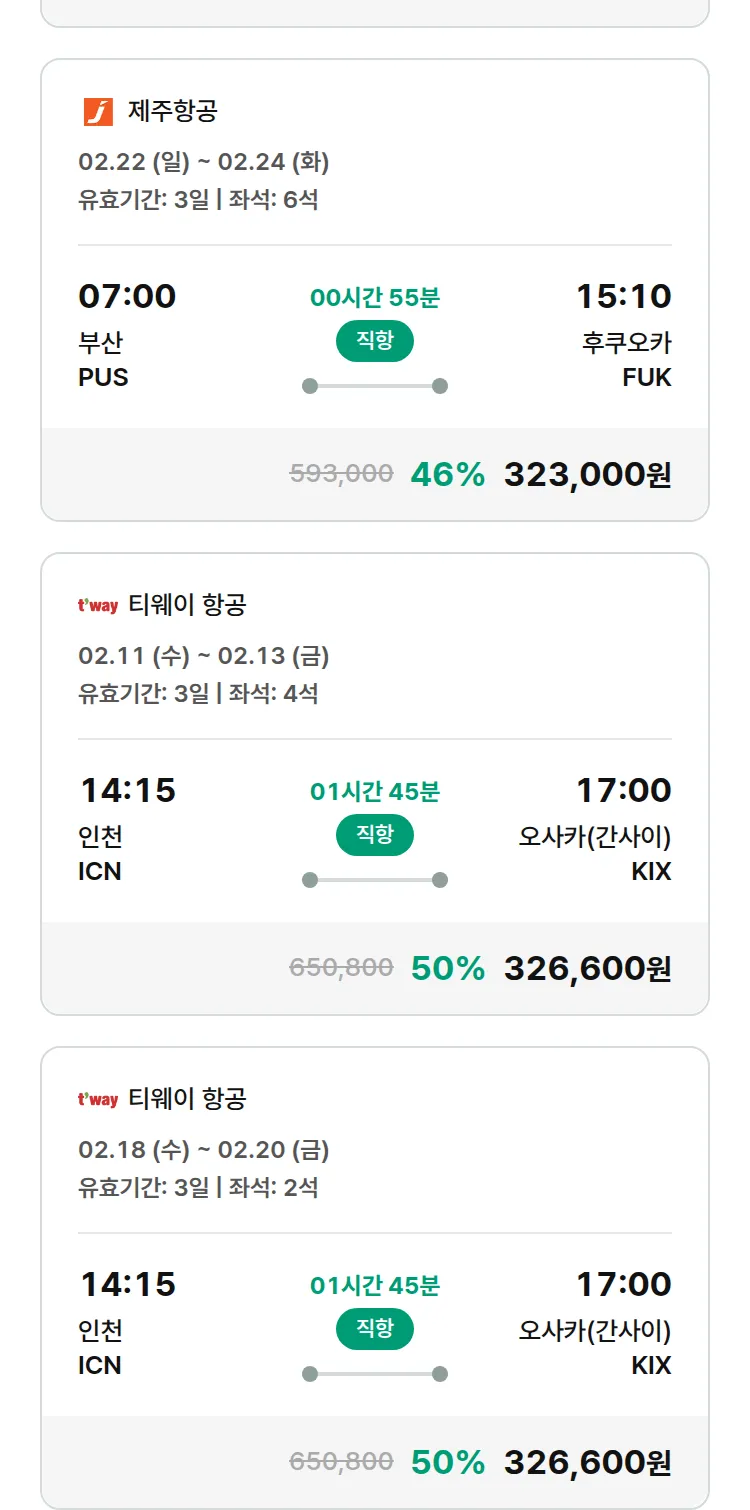Click the 02.11 (수) ~ 02.13 (금) date range
This screenshot has height=1510, width=750.
(203, 655)
